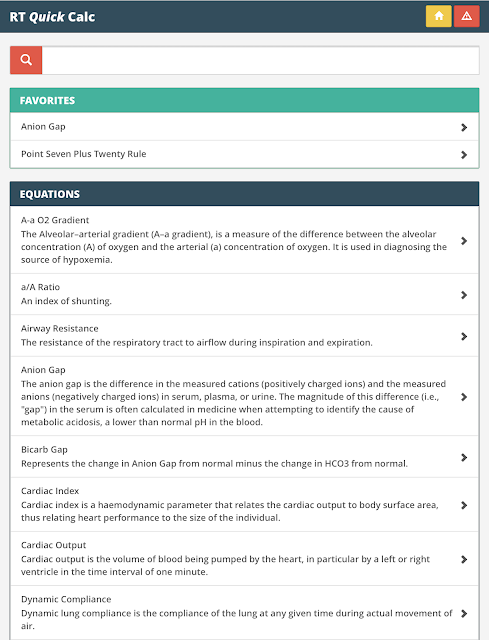Screen dimensions: 489x640
Task: Click the RT Quick Calc title
Action: (52, 17)
